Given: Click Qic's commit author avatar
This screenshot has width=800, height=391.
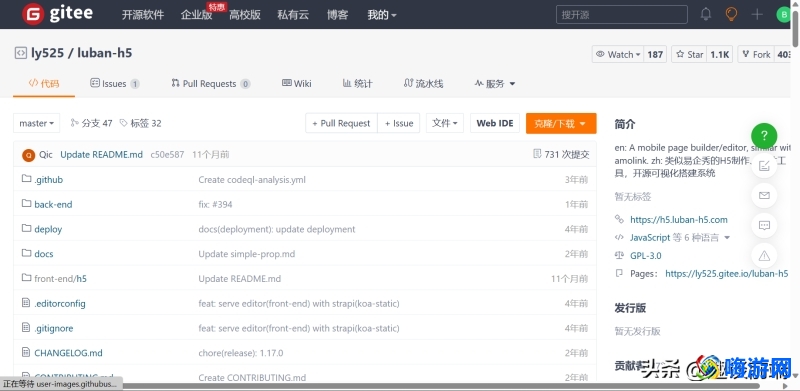Looking at the screenshot, I should (29, 155).
